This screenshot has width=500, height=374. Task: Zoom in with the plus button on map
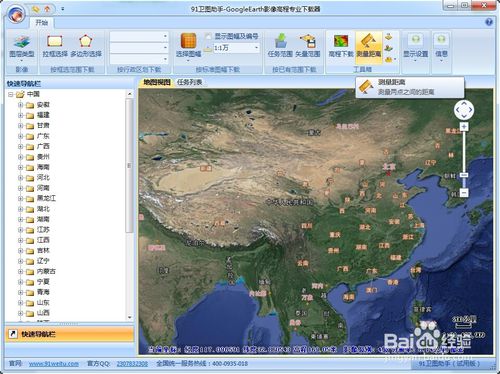[464, 127]
